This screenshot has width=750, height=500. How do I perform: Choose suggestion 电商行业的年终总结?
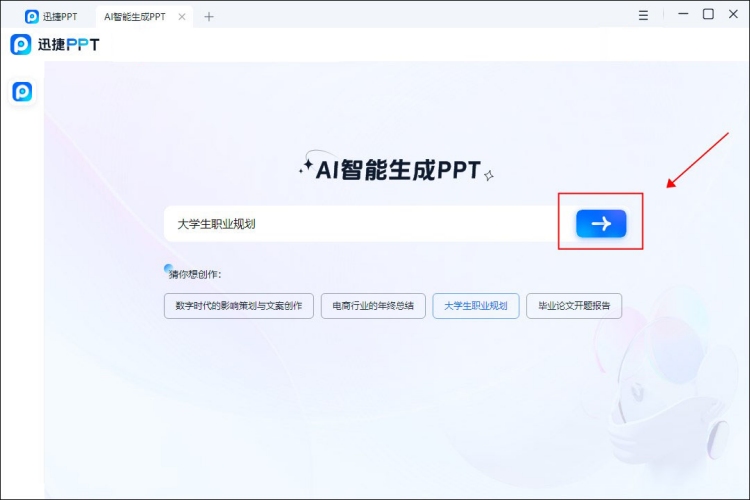[x=373, y=306]
